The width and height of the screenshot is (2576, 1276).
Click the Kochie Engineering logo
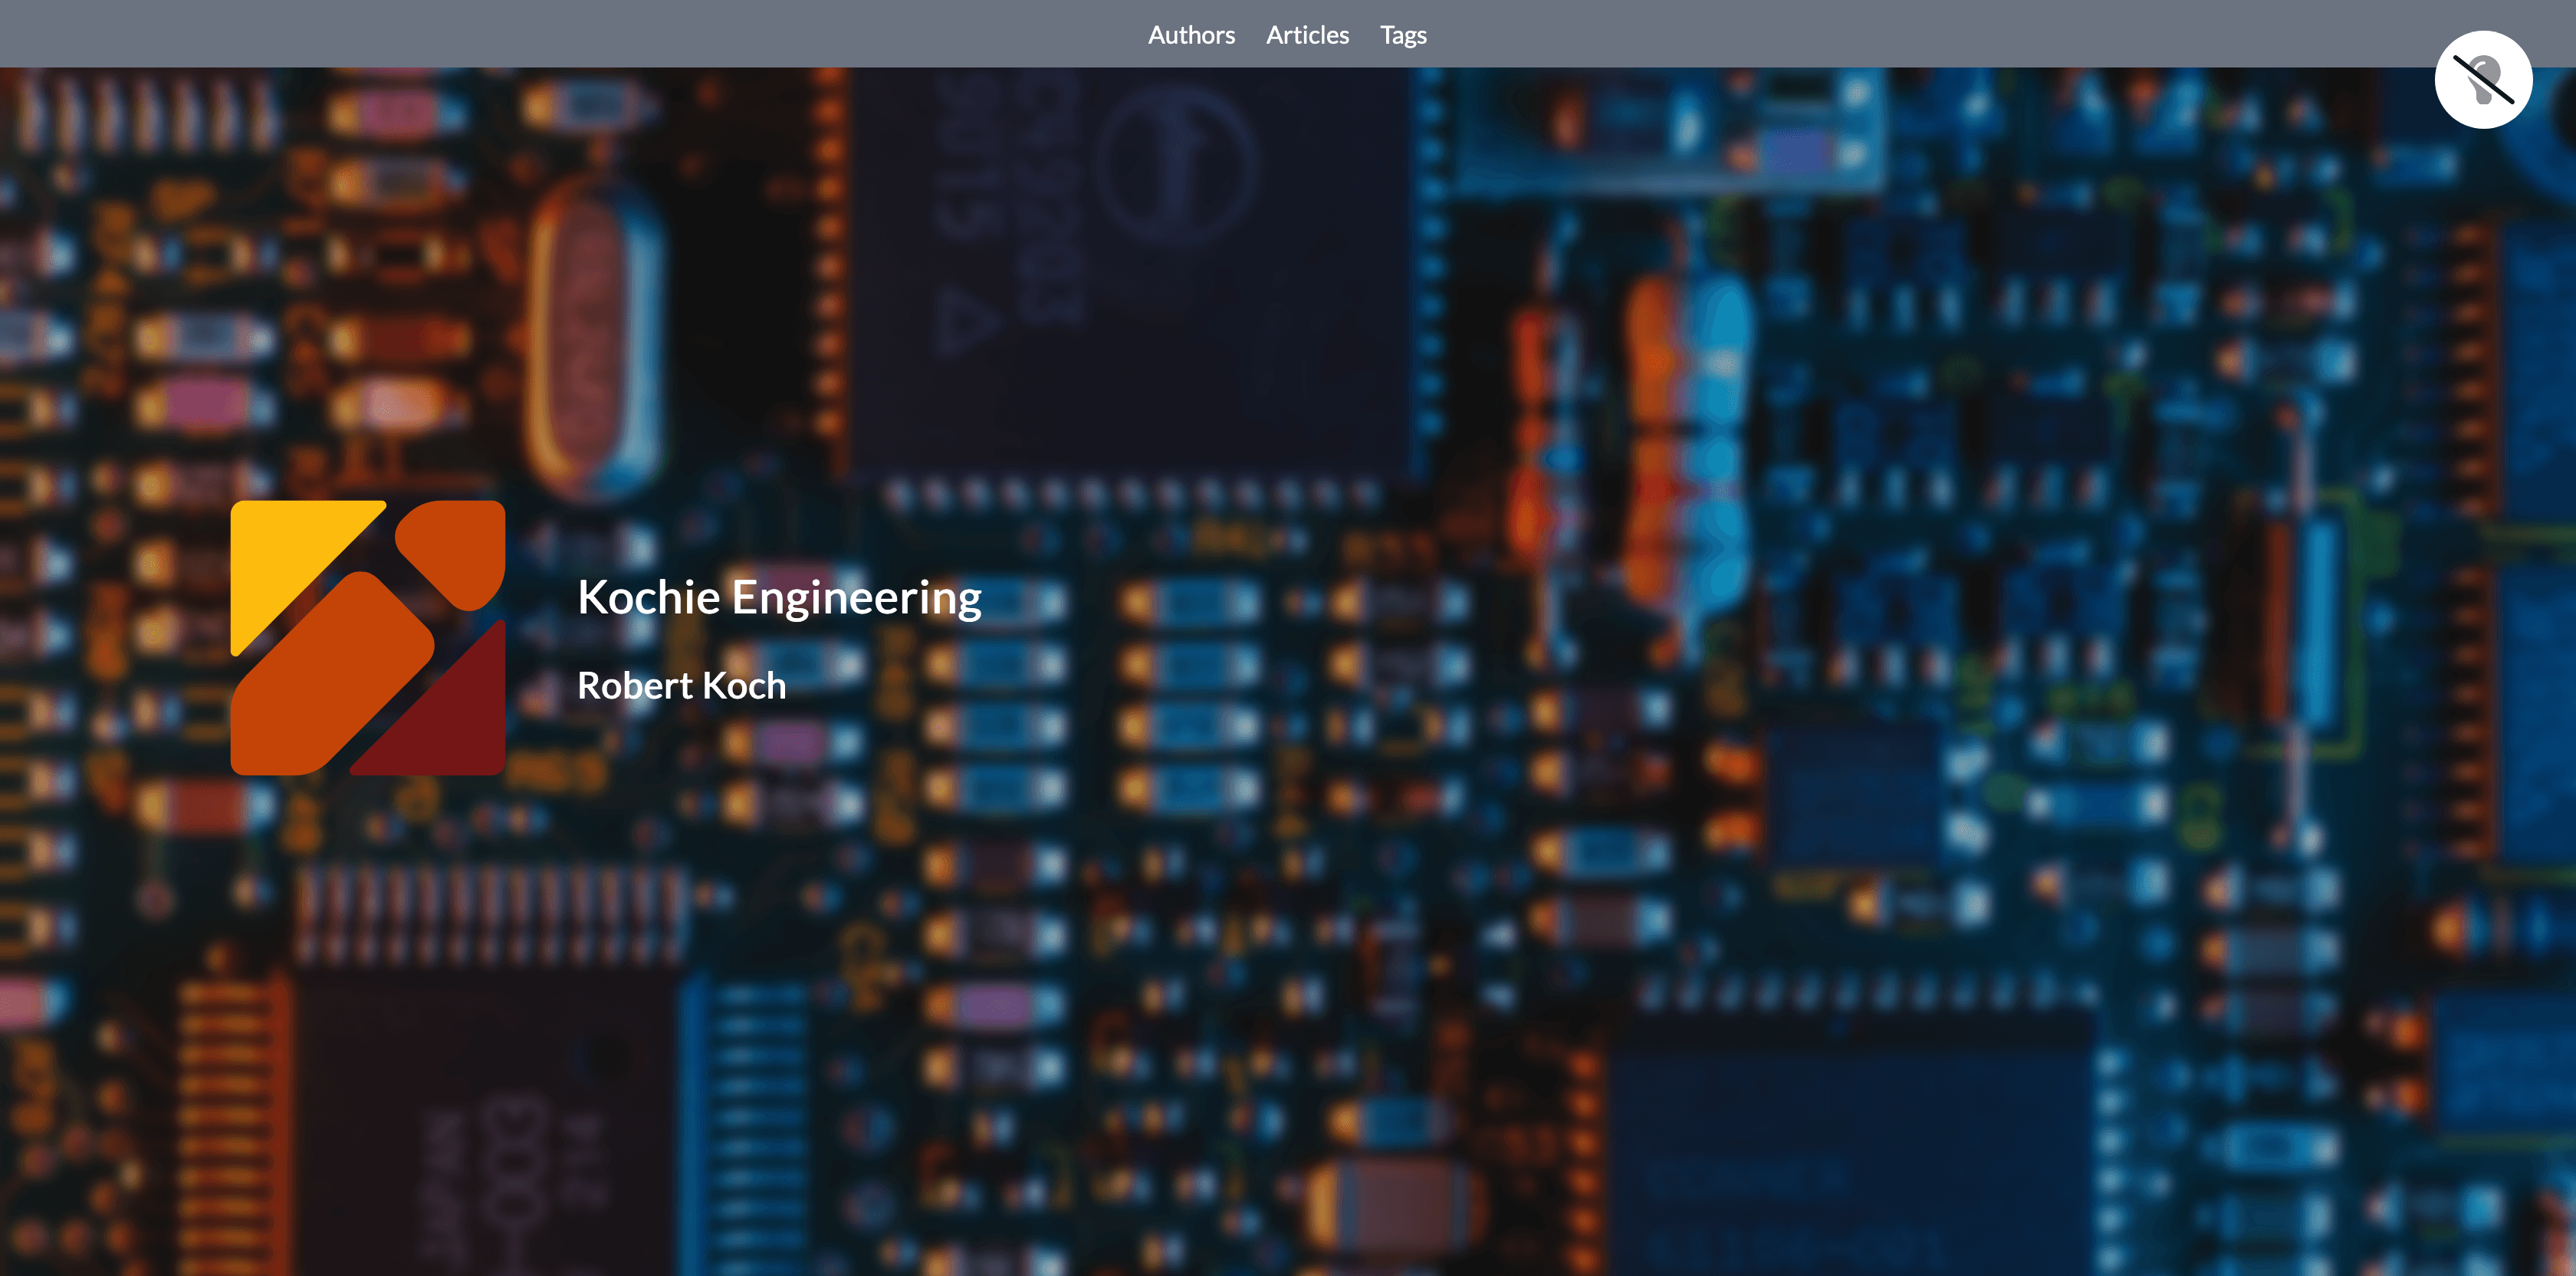pyautogui.click(x=368, y=638)
